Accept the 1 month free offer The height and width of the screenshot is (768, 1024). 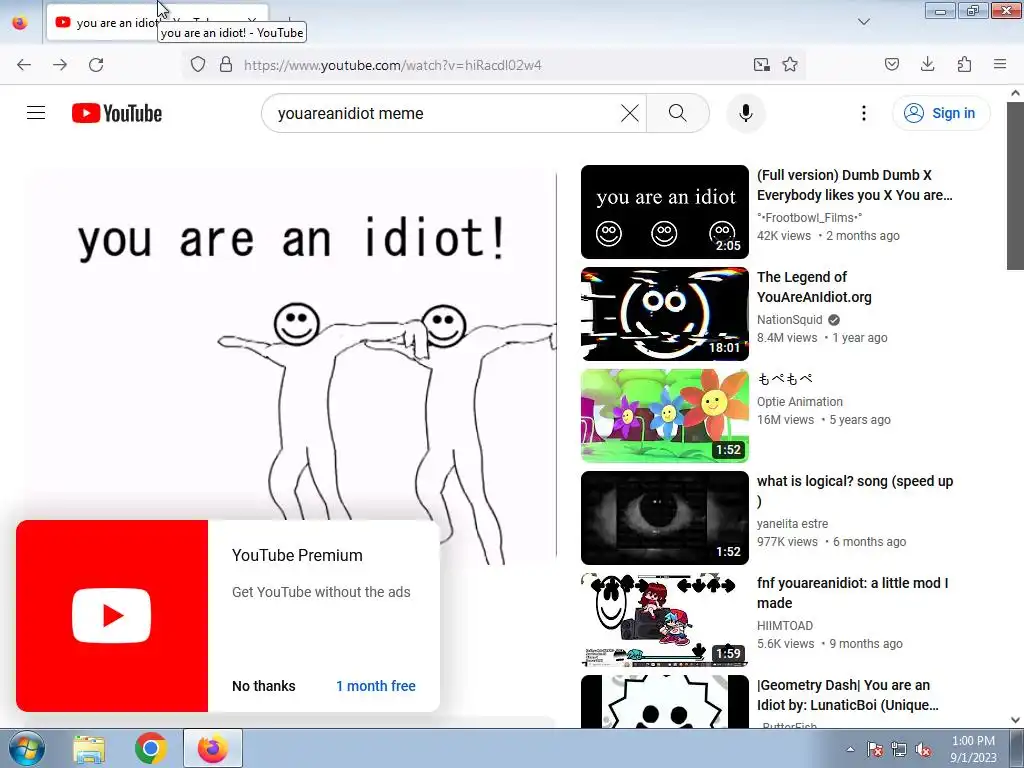coord(376,686)
